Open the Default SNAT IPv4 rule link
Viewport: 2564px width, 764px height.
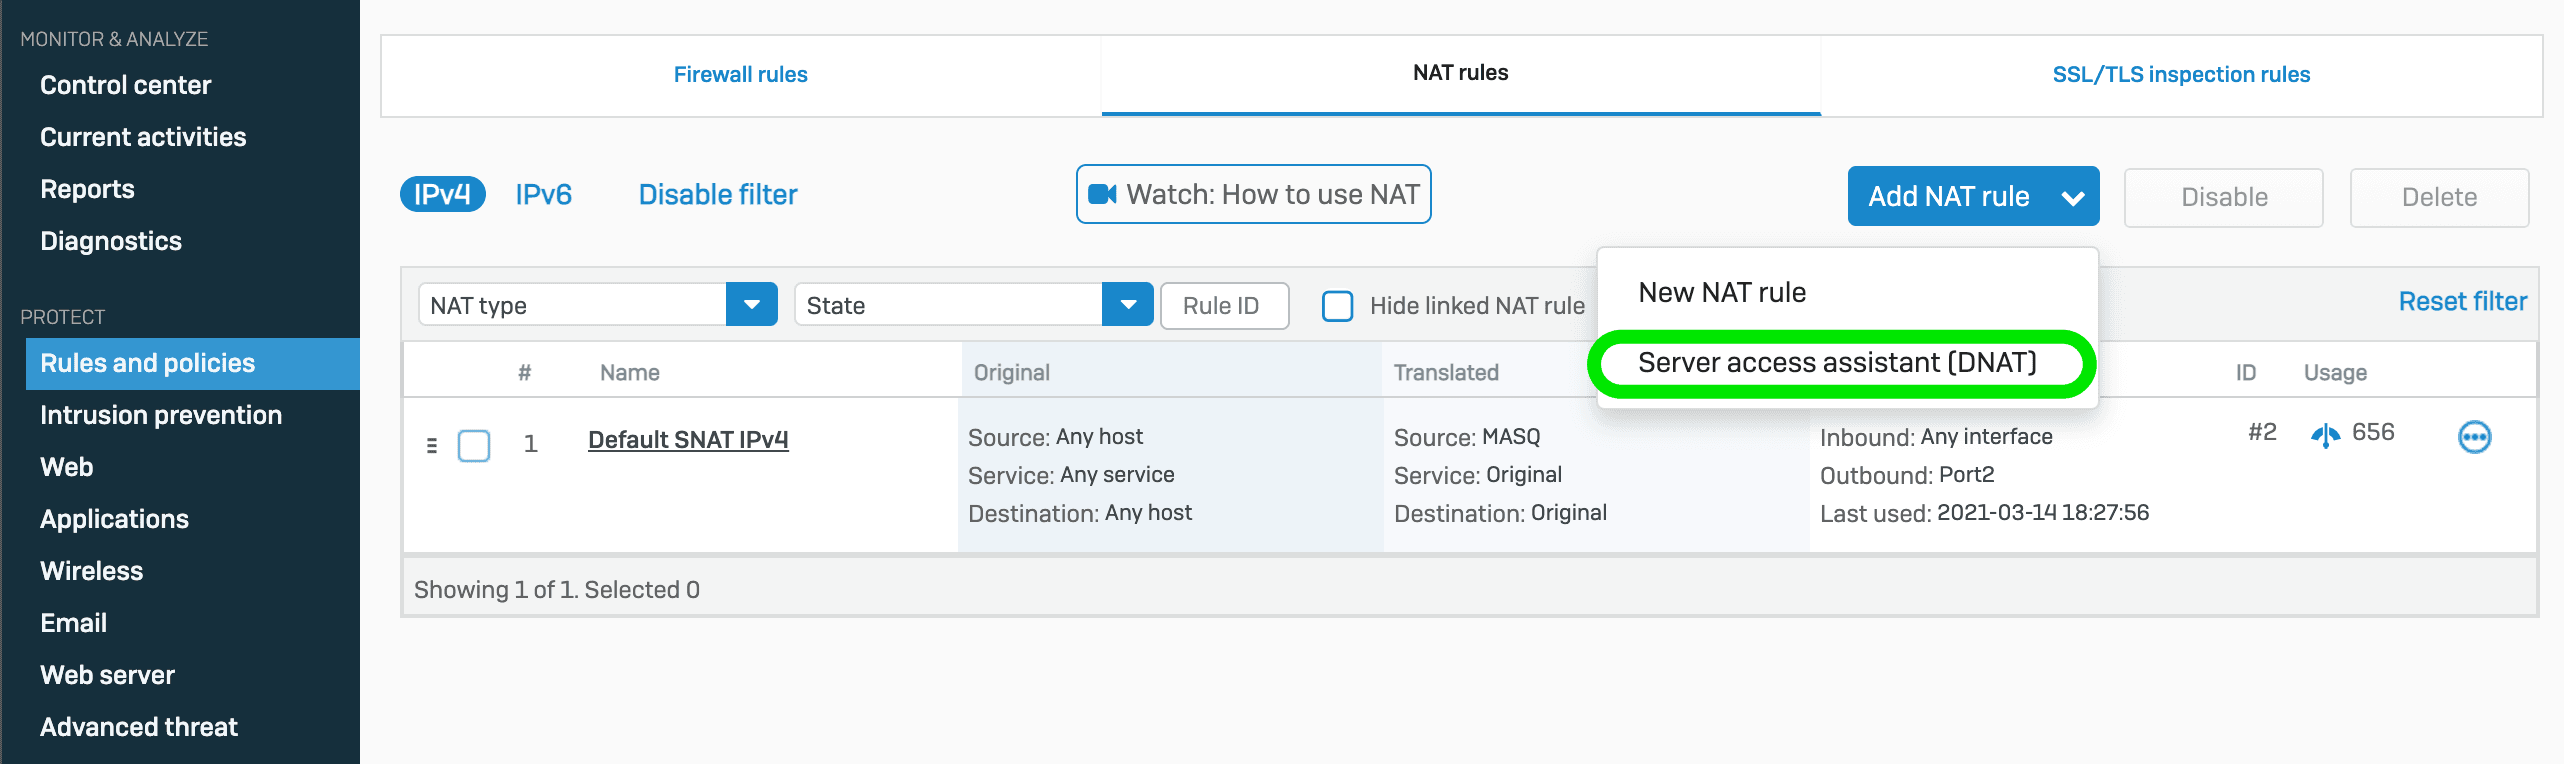pos(688,439)
